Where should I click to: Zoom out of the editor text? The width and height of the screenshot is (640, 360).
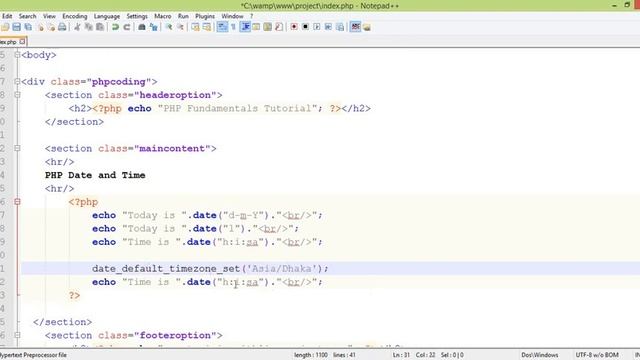click(x=180, y=27)
